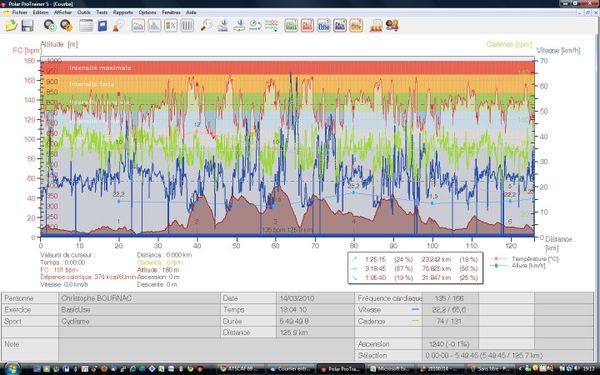Image resolution: width=600 pixels, height=375 pixels.
Task: Click lap marker 4 on the chart
Action: click(354, 221)
